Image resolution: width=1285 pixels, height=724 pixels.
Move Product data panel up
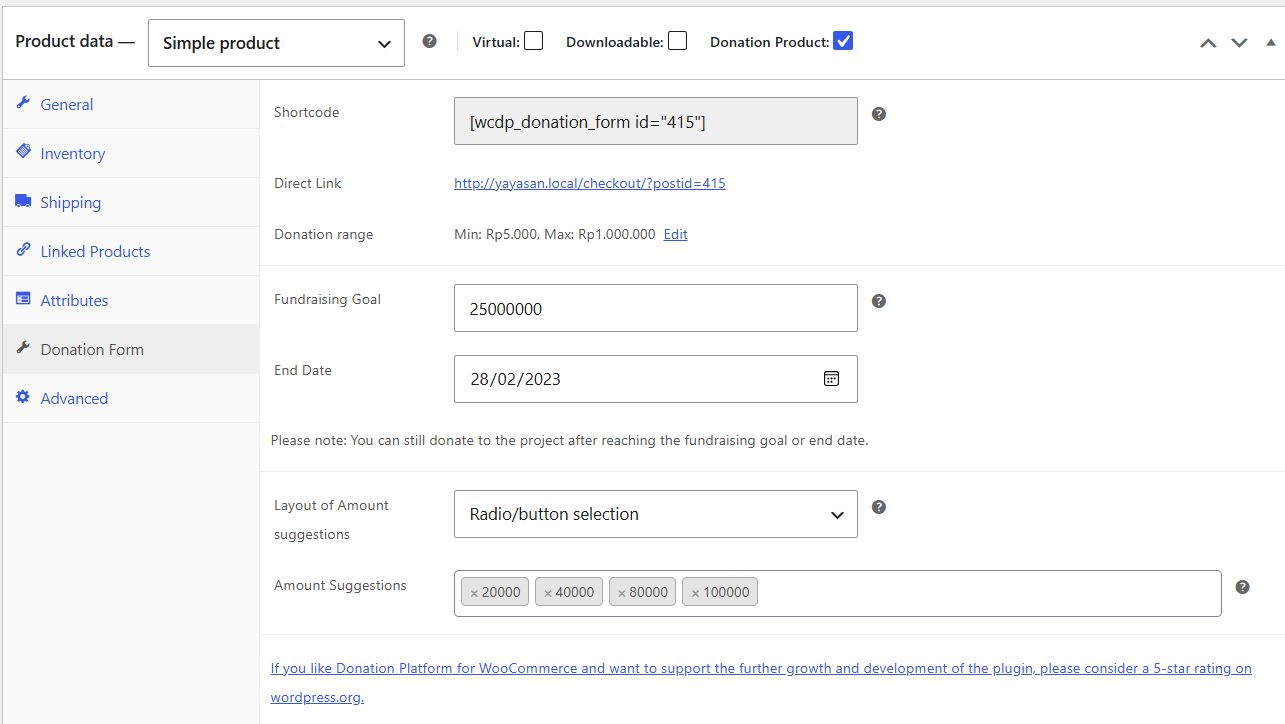[1208, 43]
